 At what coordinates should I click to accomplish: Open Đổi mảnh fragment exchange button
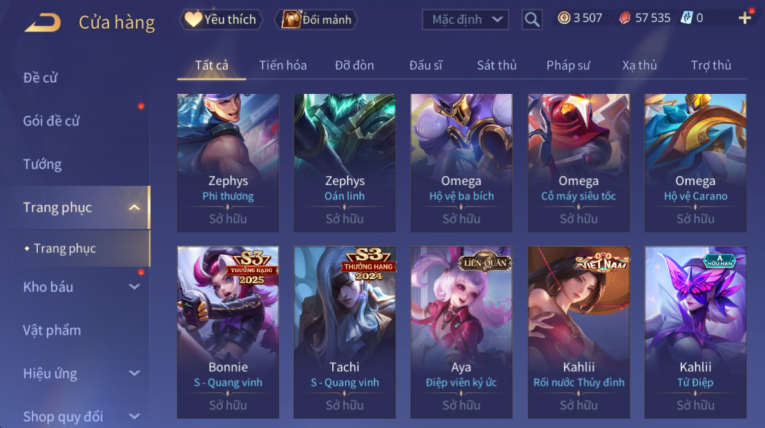point(316,20)
